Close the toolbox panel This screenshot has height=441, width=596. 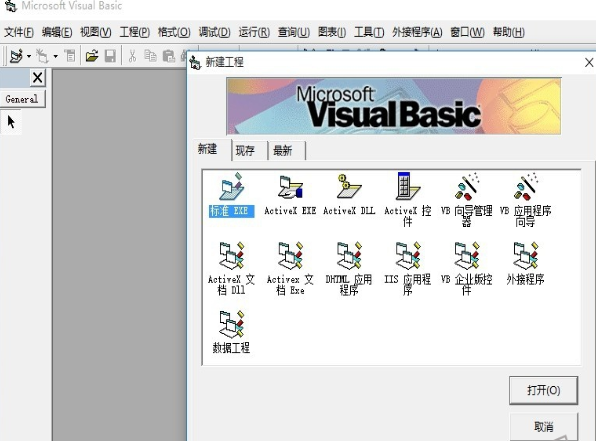37,78
